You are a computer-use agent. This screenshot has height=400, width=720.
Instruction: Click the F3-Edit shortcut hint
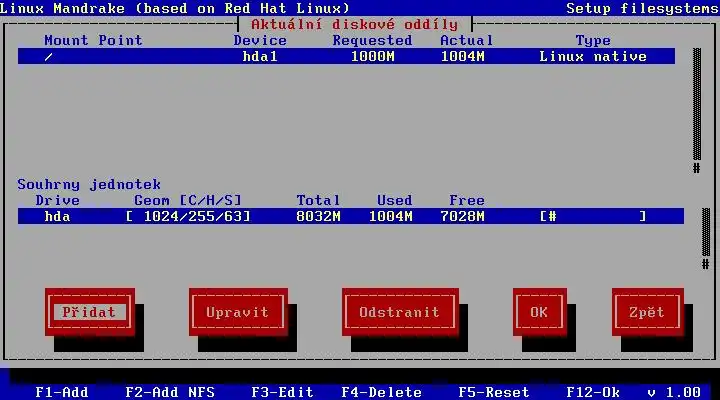[282, 392]
